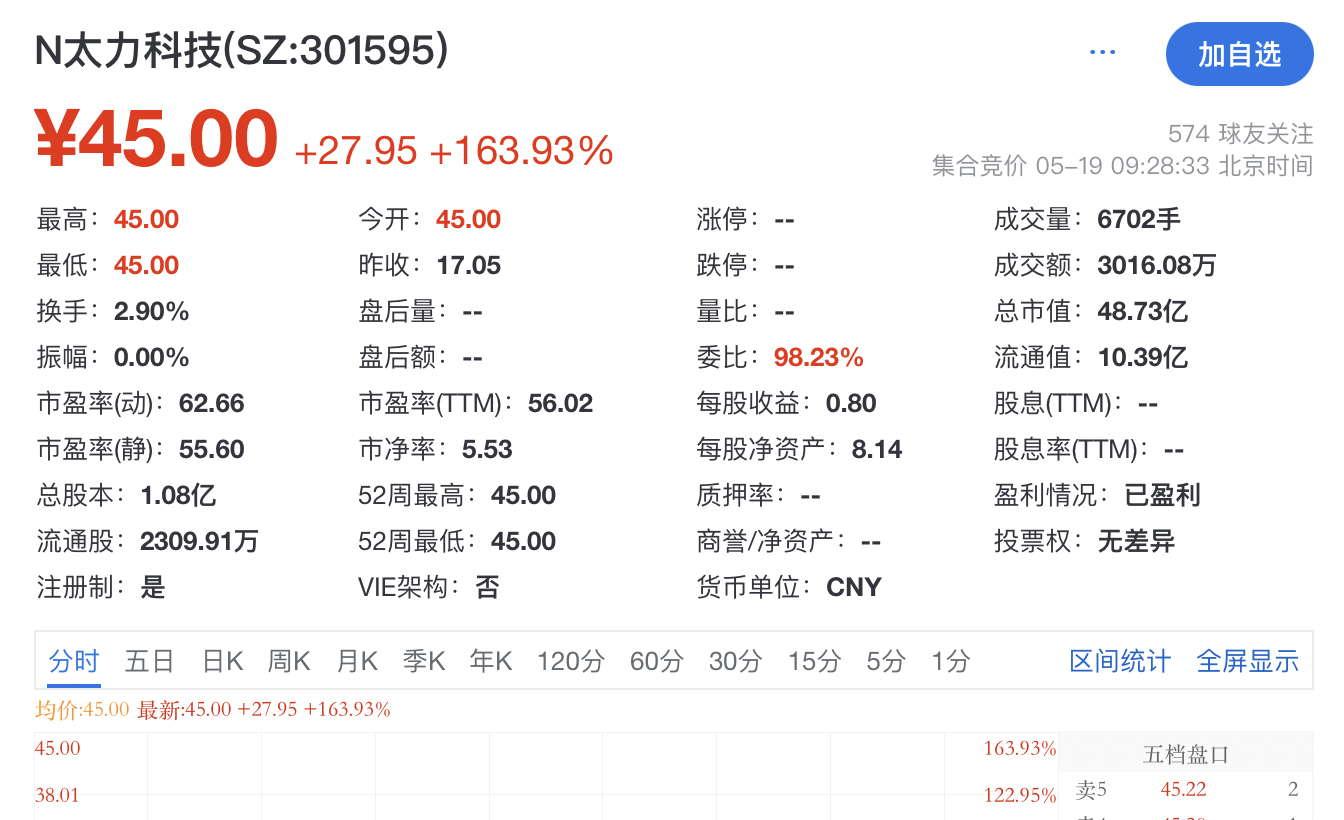Select the 五日 chart tab
The height and width of the screenshot is (820, 1344).
click(150, 661)
